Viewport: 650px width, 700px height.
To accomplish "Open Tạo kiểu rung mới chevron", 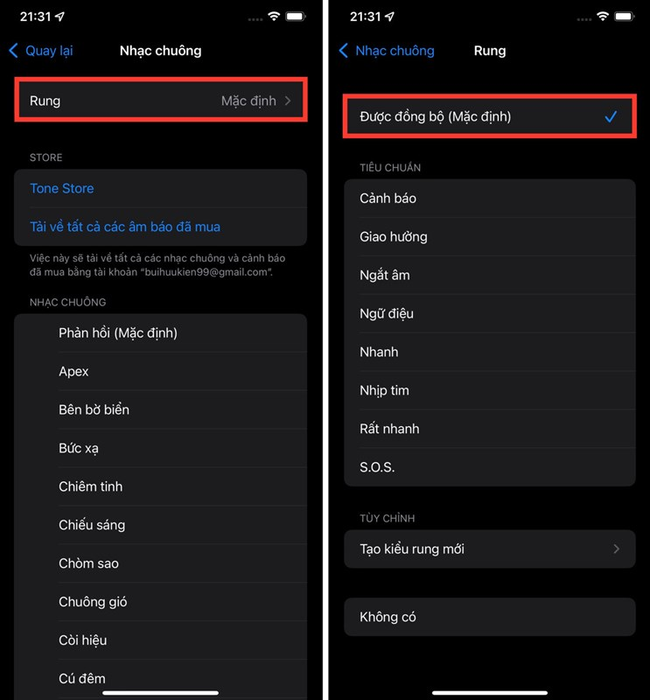I will coord(617,549).
